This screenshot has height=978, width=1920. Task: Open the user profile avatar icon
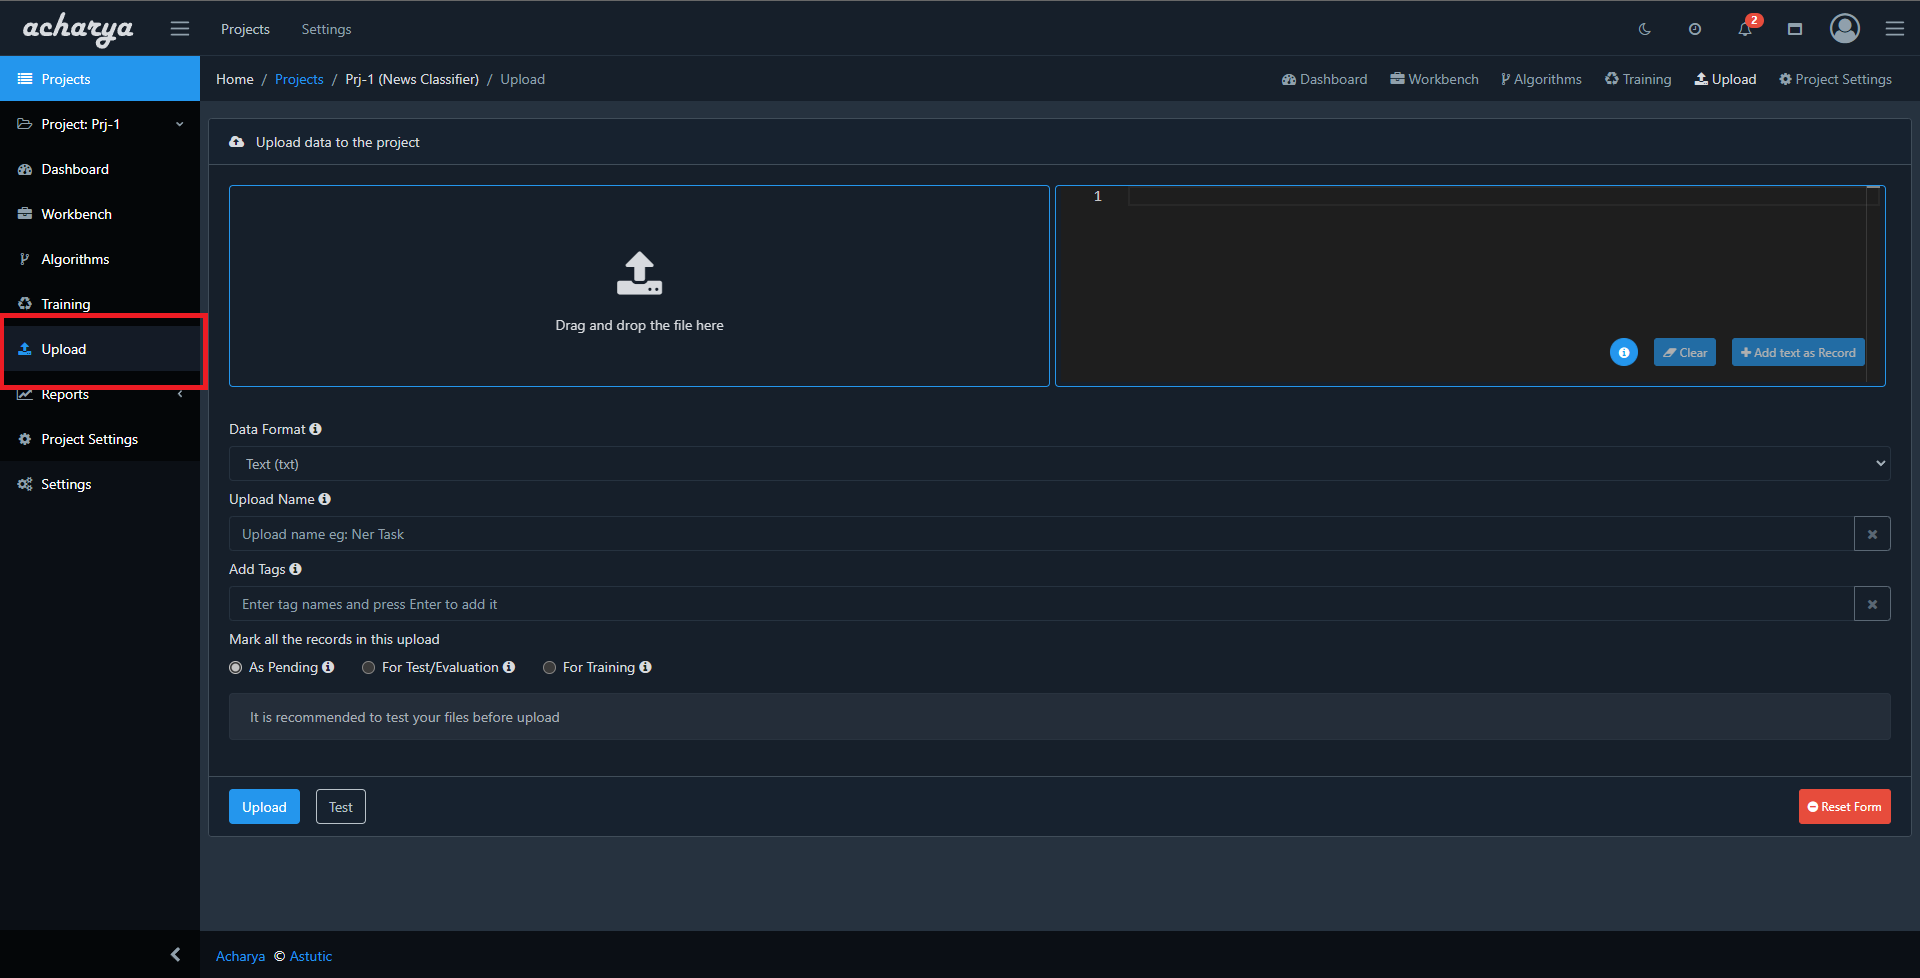pos(1844,28)
